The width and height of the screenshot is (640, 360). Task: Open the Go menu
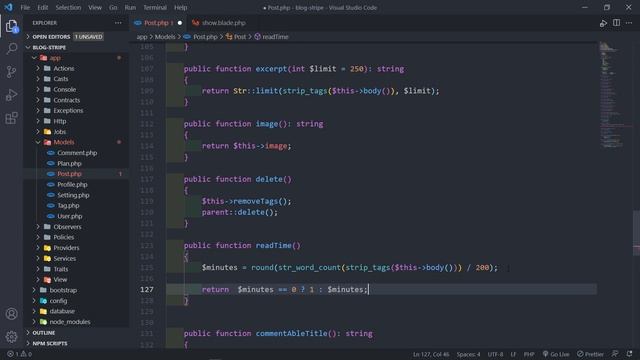[113, 7]
